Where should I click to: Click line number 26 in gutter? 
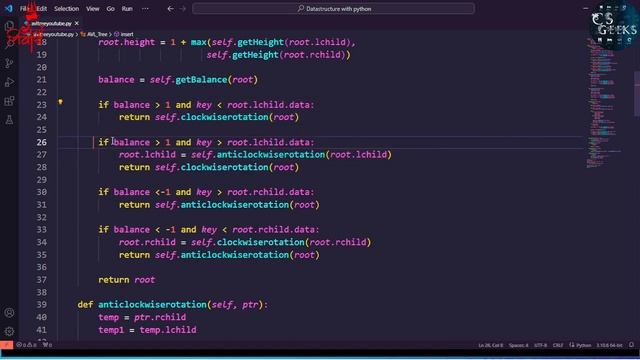[x=42, y=142]
